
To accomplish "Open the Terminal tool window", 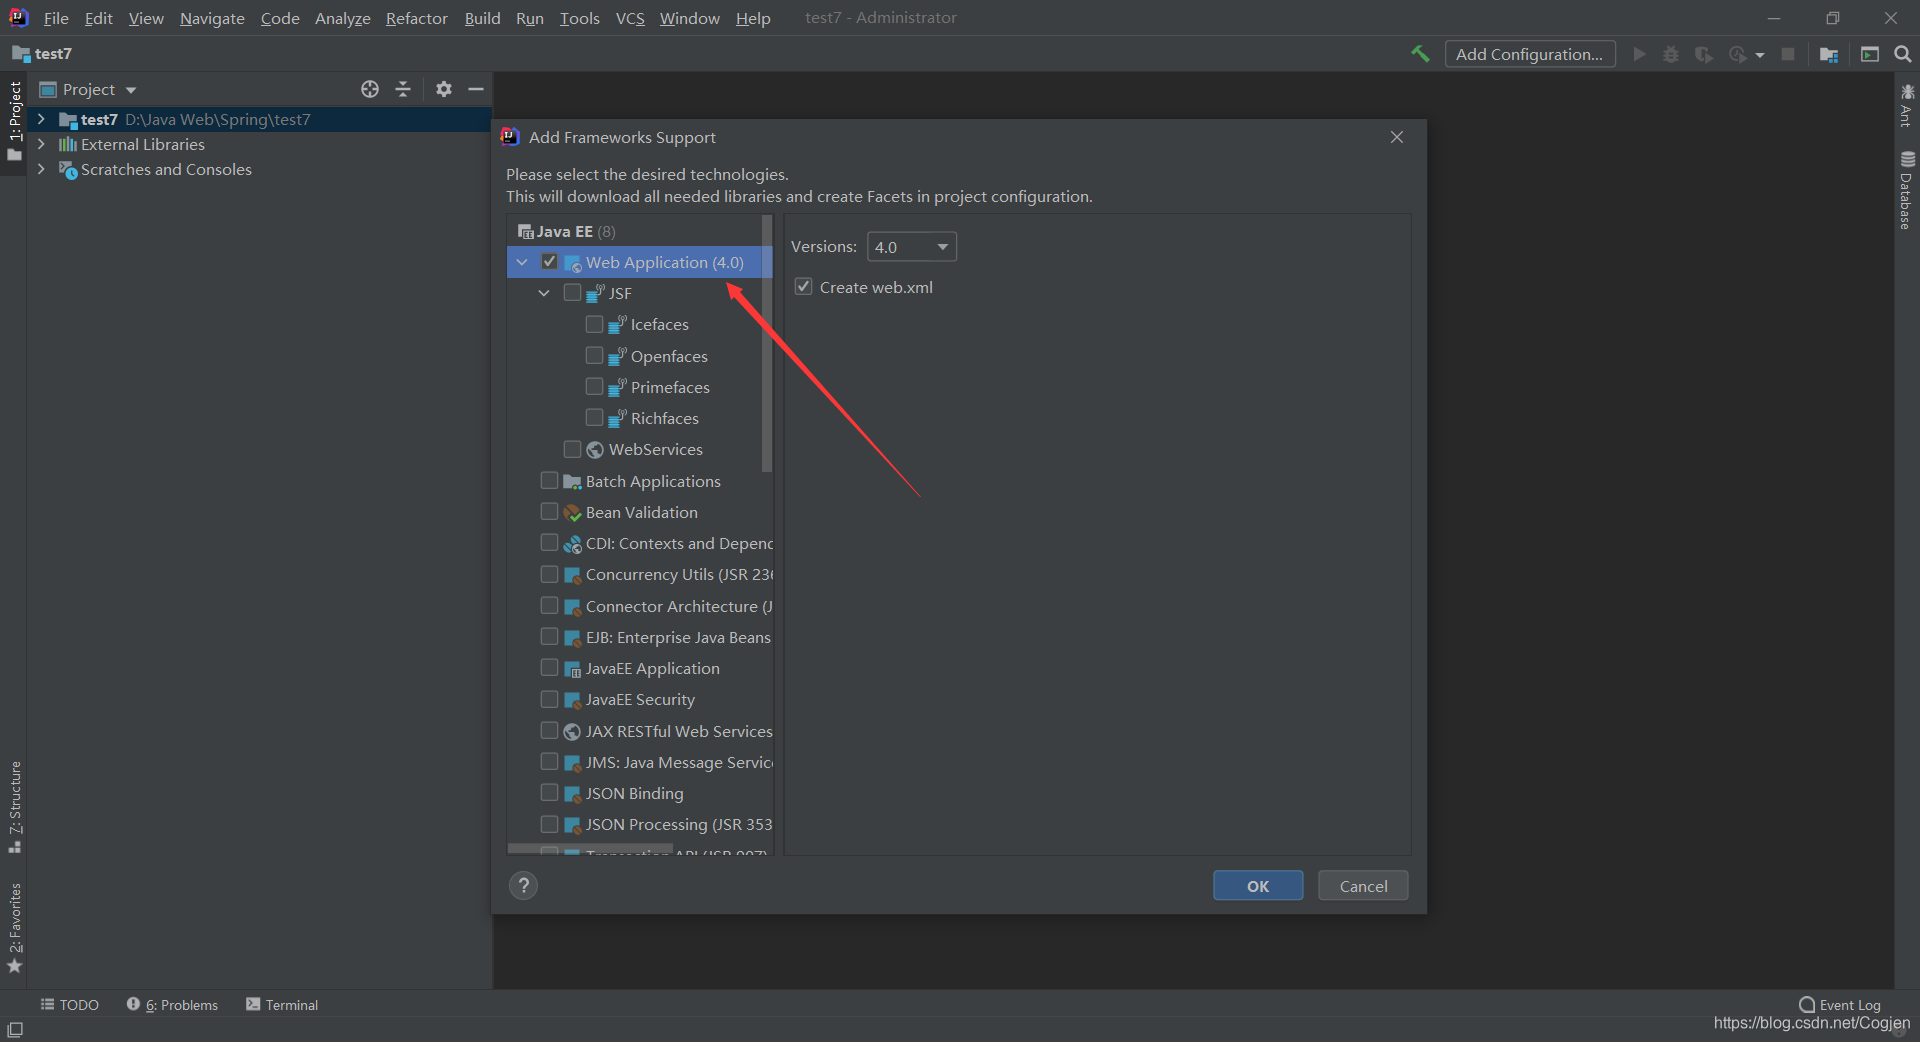I will 282,1005.
